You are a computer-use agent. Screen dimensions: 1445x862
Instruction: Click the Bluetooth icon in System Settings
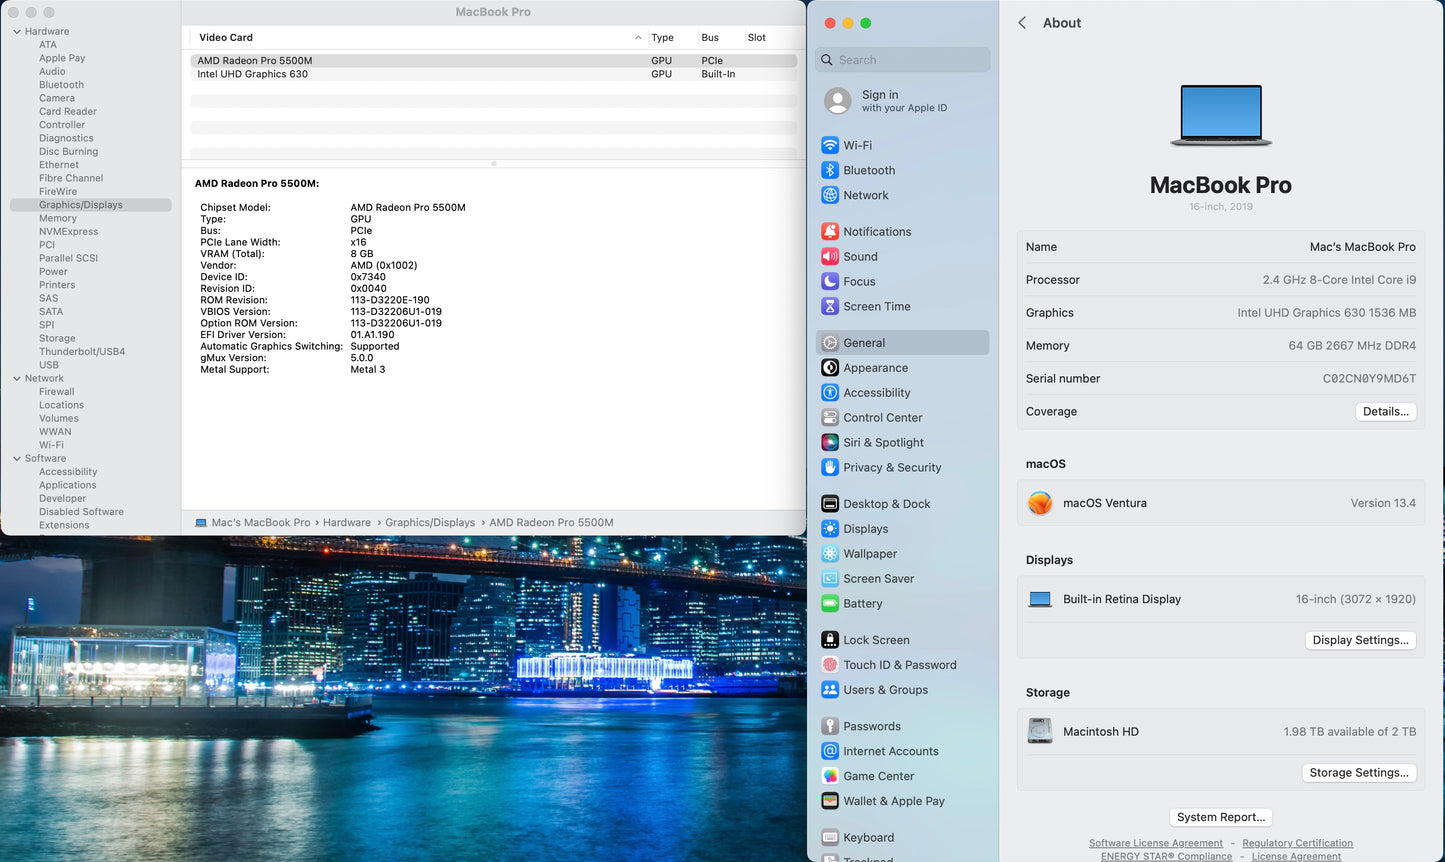[x=830, y=170]
